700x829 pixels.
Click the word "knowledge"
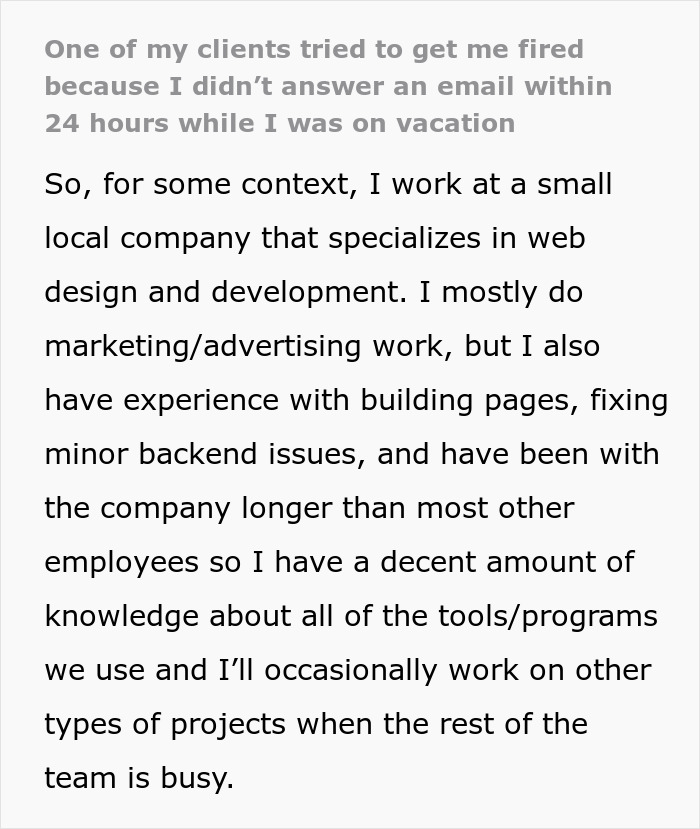point(122,616)
